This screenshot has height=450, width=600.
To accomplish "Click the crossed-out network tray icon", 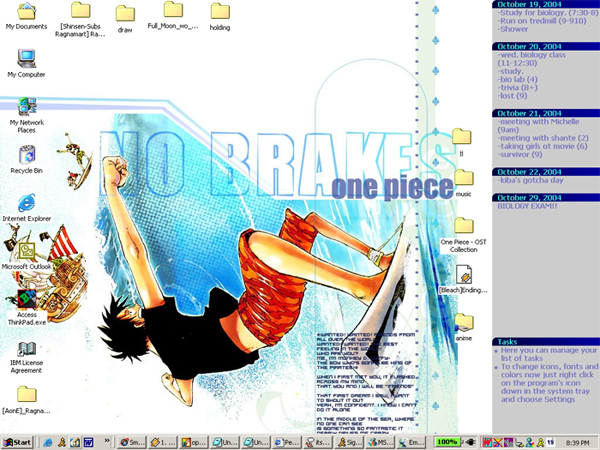I will 497,443.
